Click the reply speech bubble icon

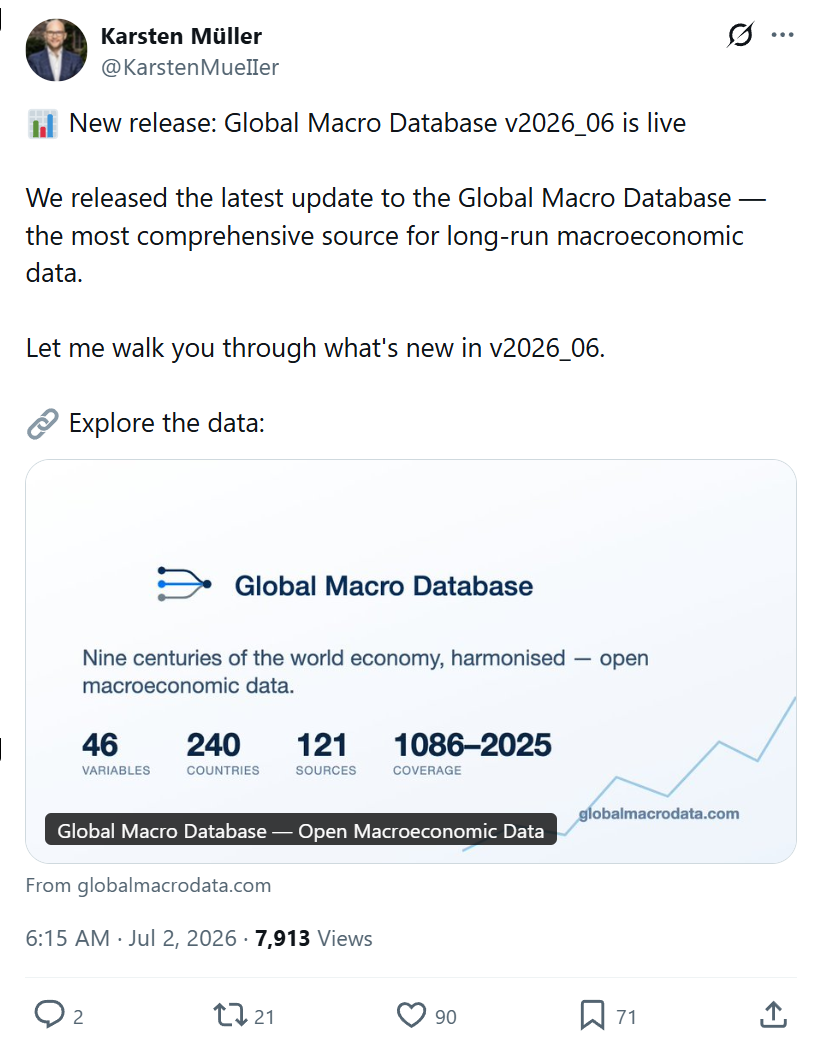(x=49, y=1015)
